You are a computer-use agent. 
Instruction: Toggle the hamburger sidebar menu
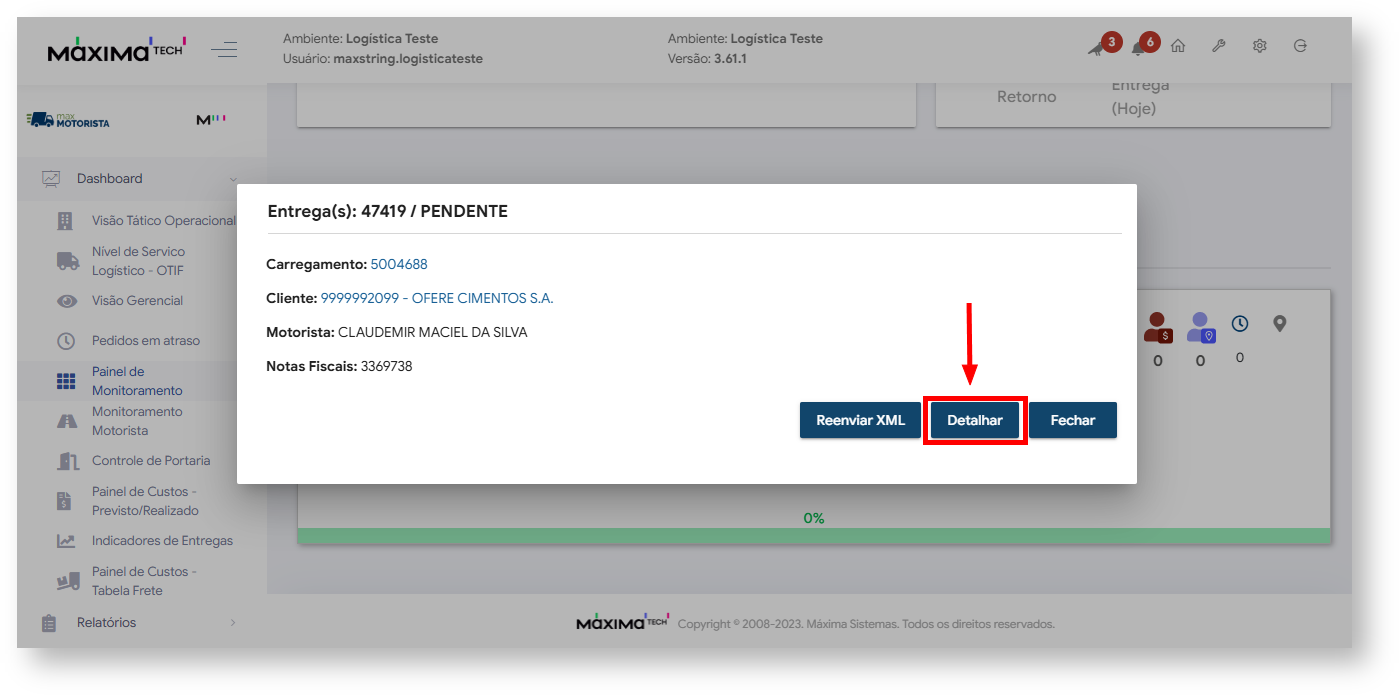(x=225, y=49)
